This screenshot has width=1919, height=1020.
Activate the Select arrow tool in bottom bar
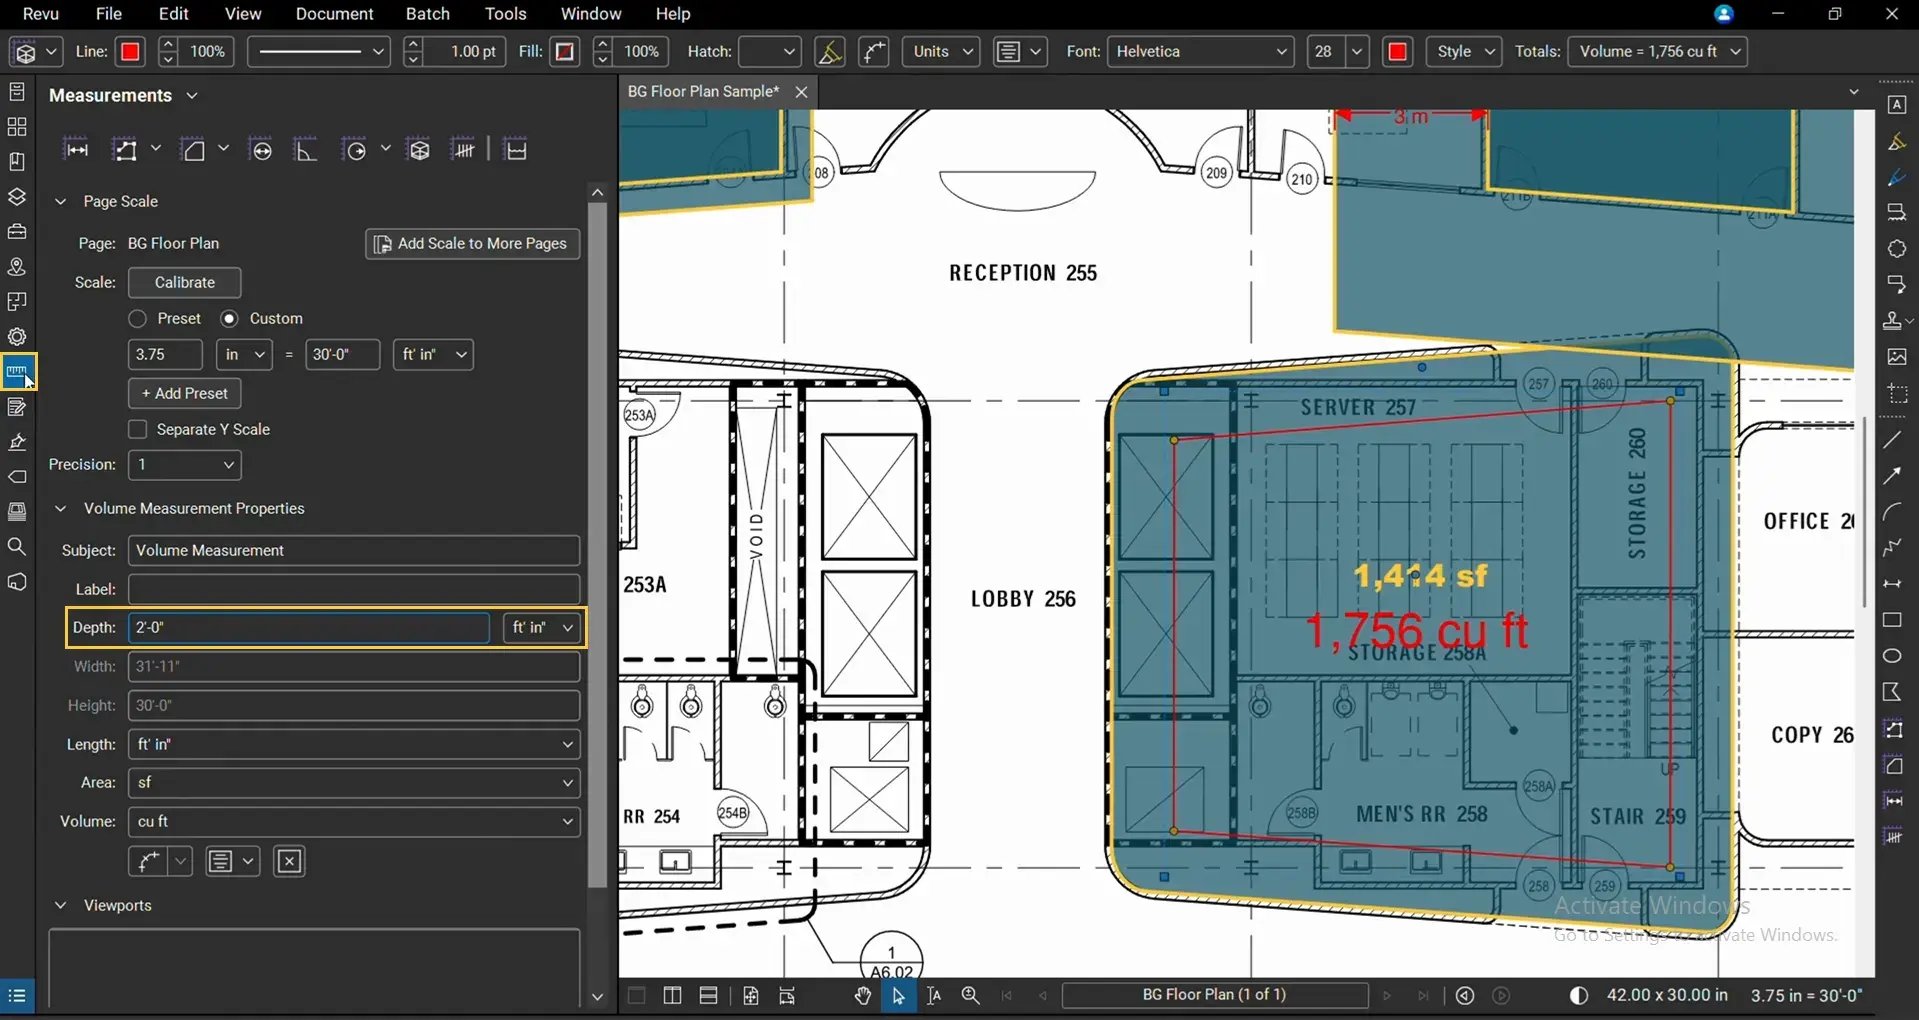[898, 996]
